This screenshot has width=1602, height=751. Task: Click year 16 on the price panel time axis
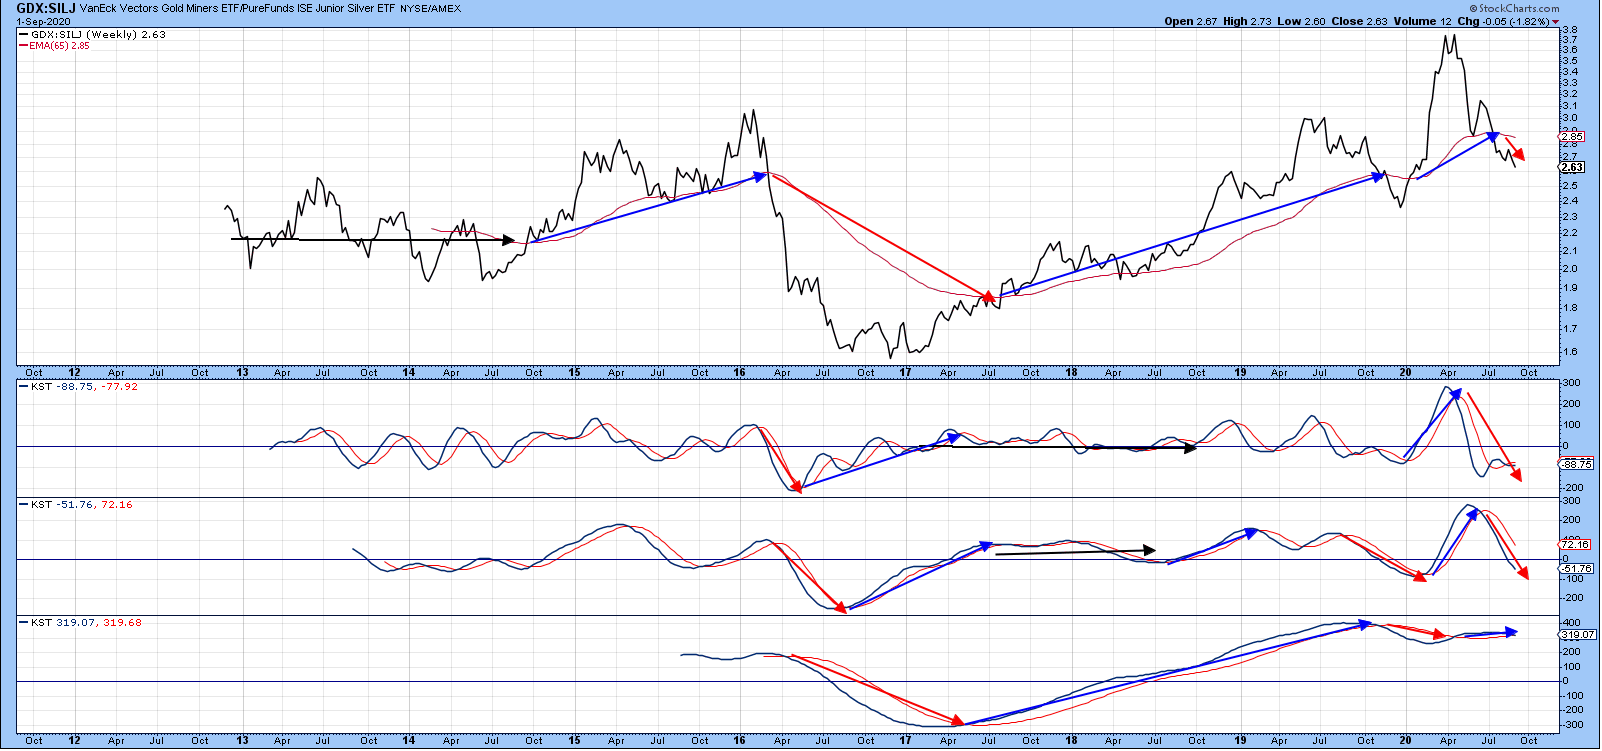pyautogui.click(x=739, y=373)
